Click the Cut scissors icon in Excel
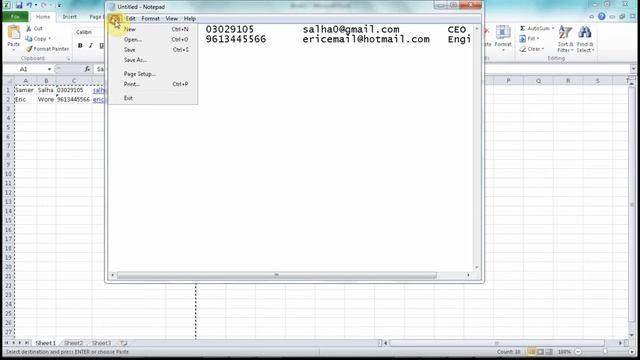Viewport: 640px width, 360px height. click(29, 29)
